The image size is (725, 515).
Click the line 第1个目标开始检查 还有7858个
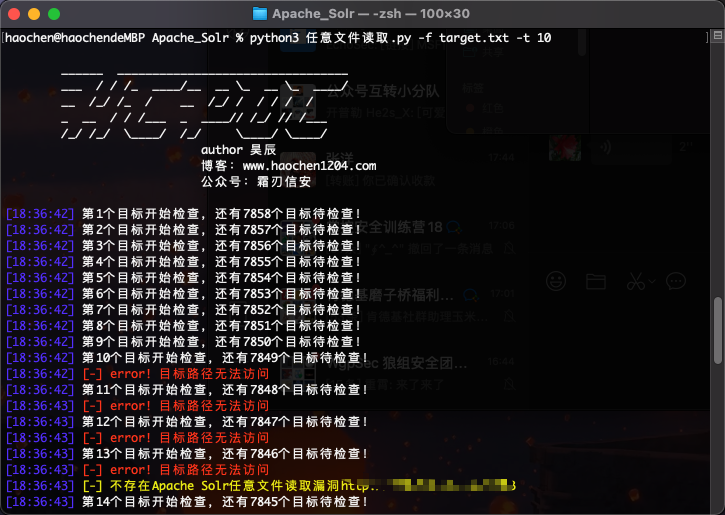(x=183, y=214)
